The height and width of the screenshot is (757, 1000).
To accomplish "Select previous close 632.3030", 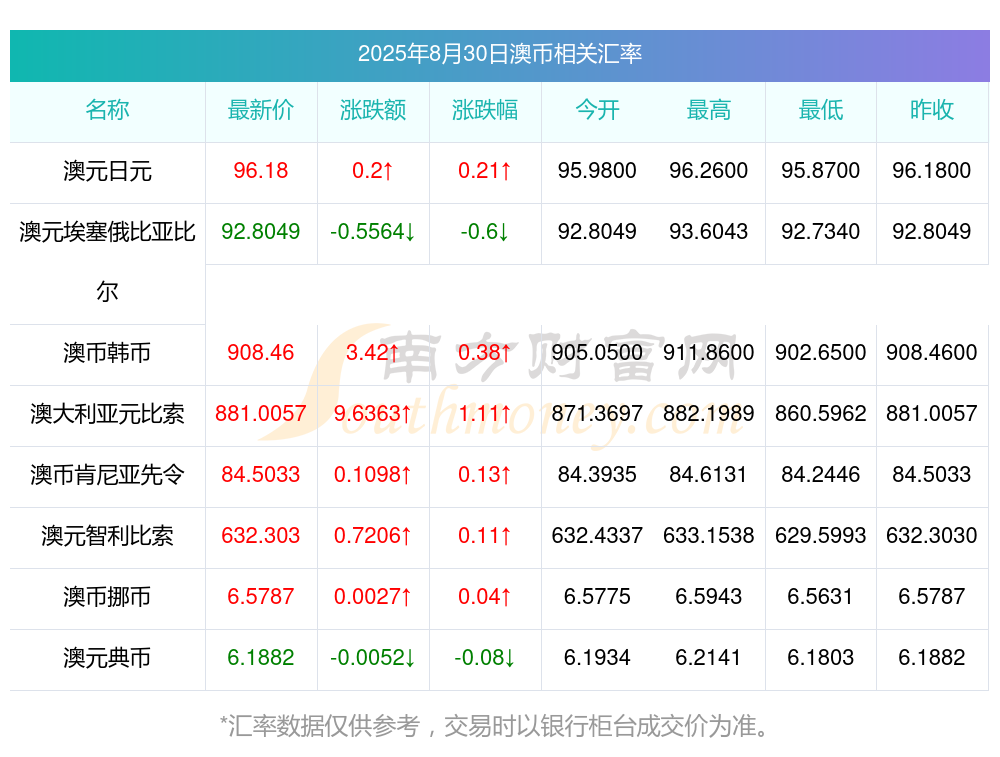I will [x=932, y=535].
